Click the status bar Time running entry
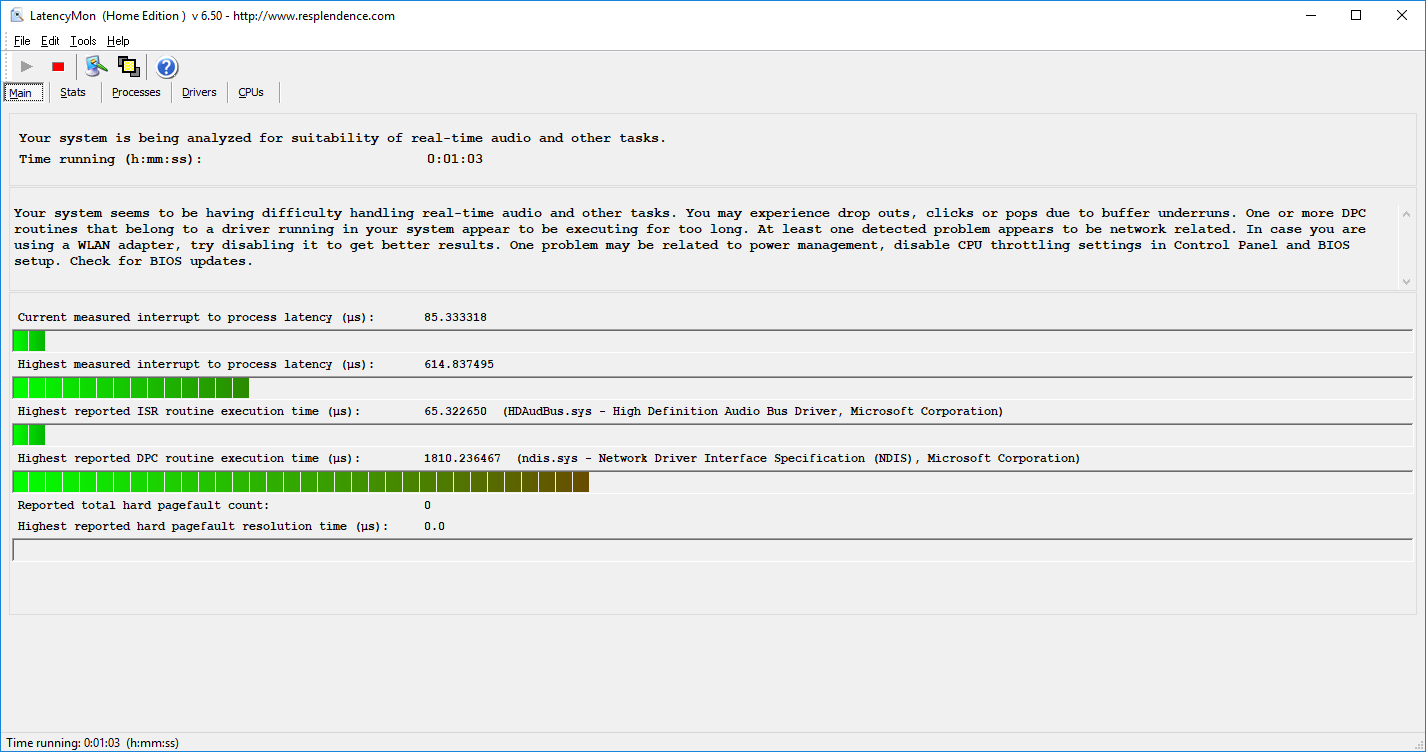Screen dimensions: 1426x752 93,743
